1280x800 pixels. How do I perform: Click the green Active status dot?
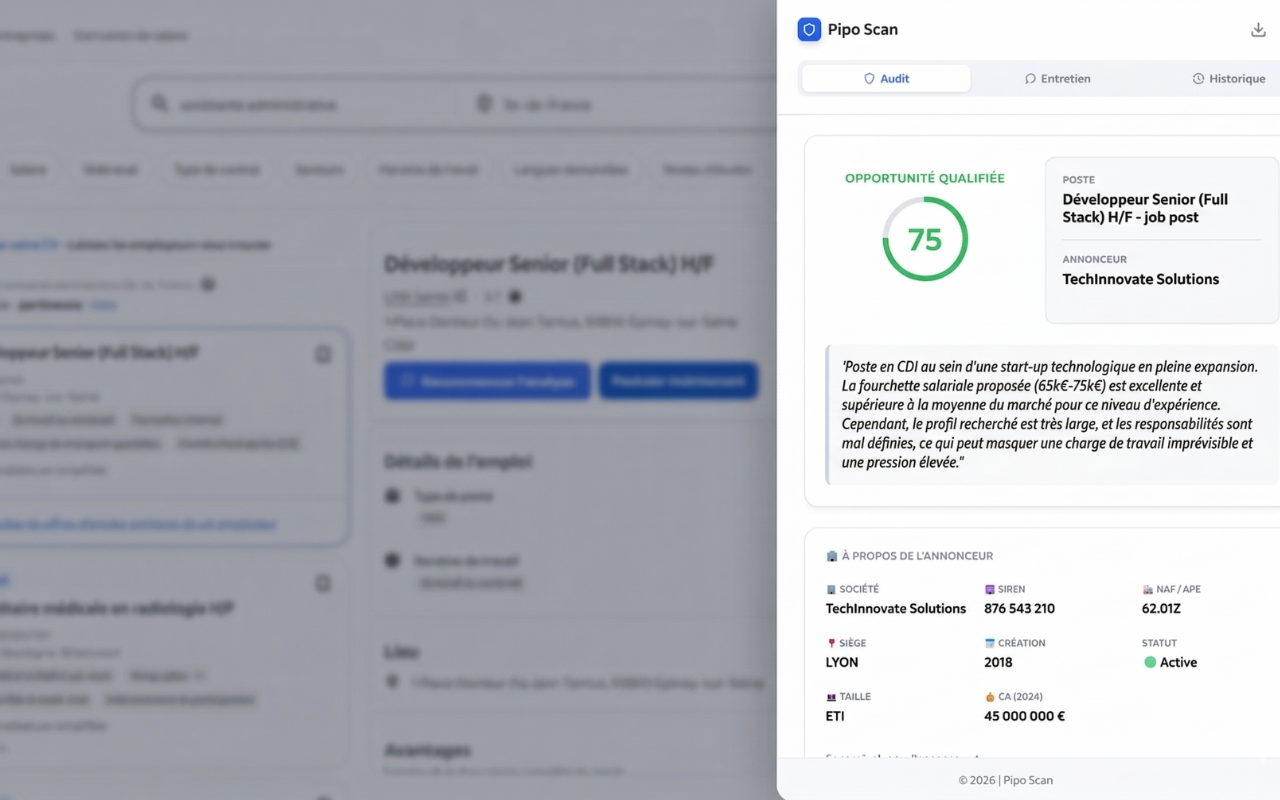pos(1150,662)
